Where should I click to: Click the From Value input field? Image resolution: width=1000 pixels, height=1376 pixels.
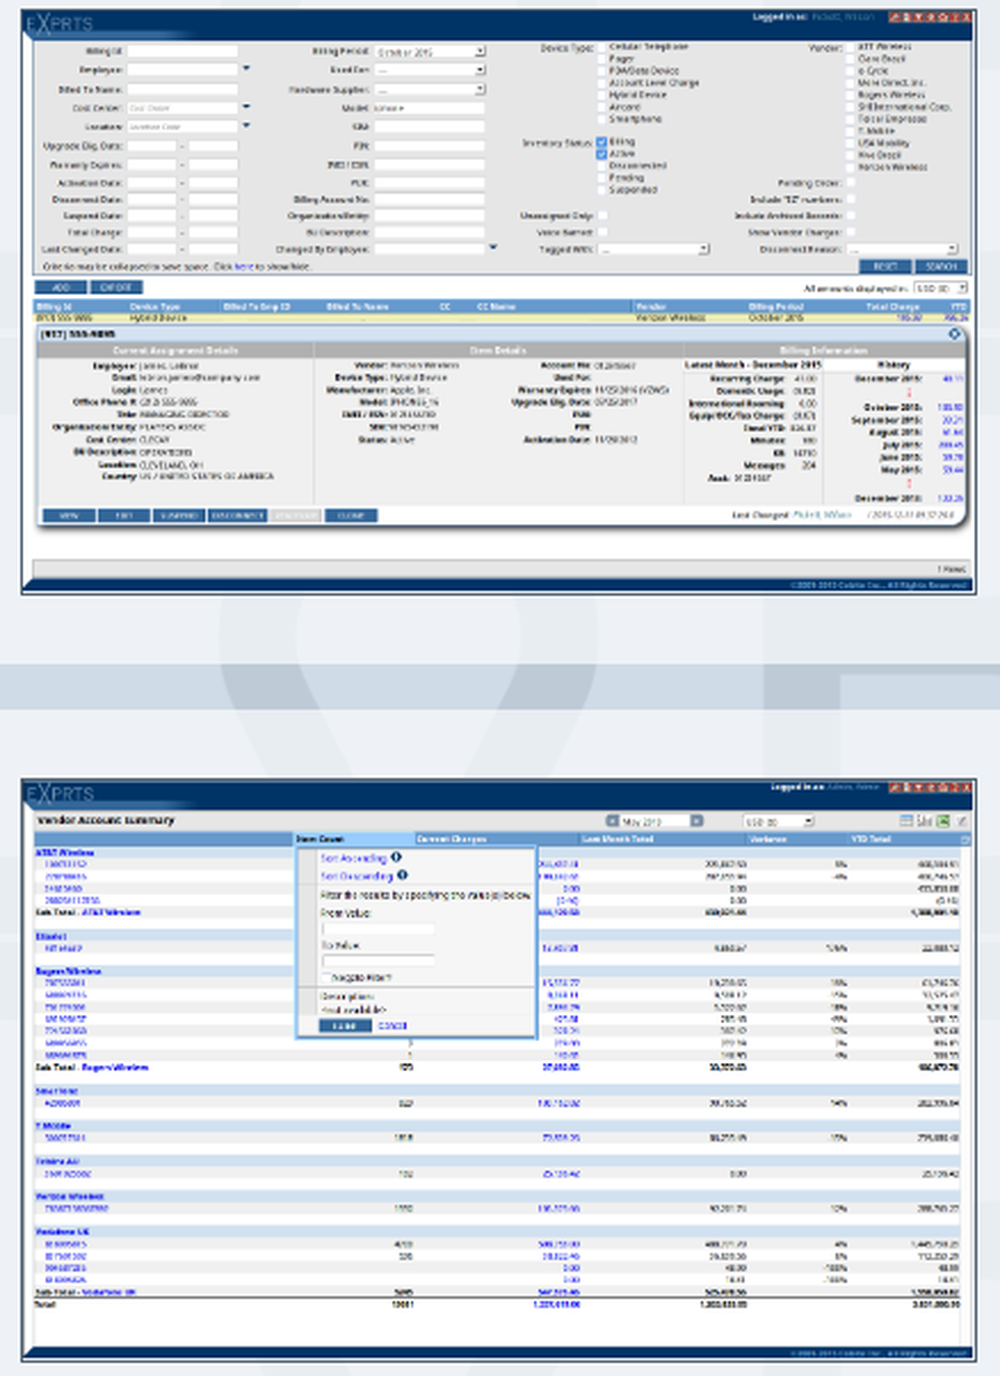377,929
